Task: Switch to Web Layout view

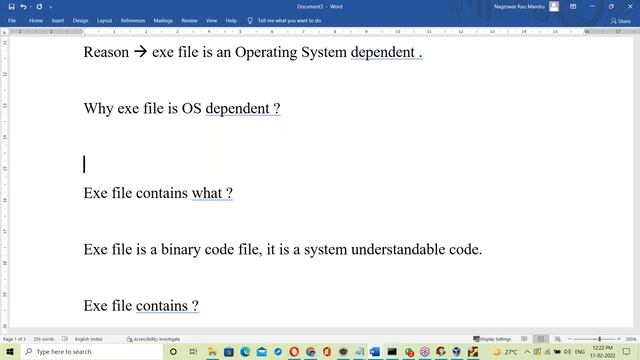Action: tap(557, 339)
